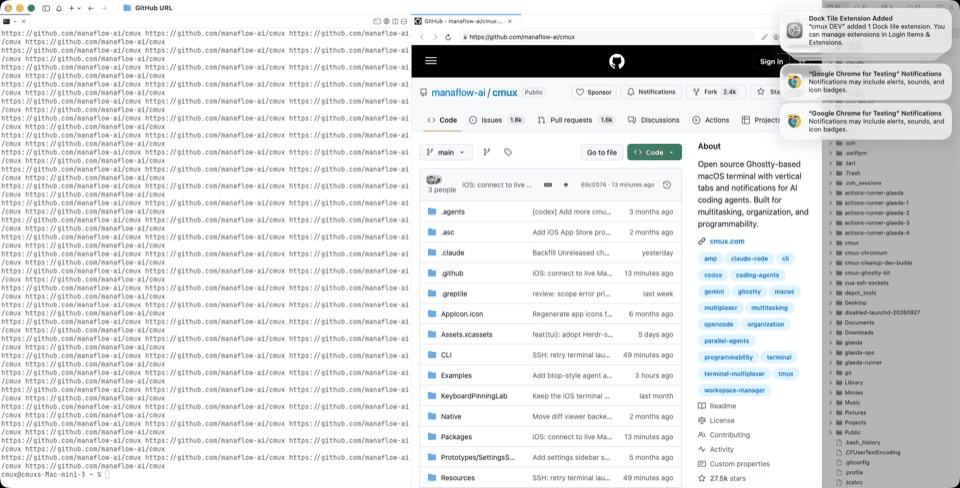Open the green Code dropdown button
This screenshot has width=960, height=488.
coord(654,152)
